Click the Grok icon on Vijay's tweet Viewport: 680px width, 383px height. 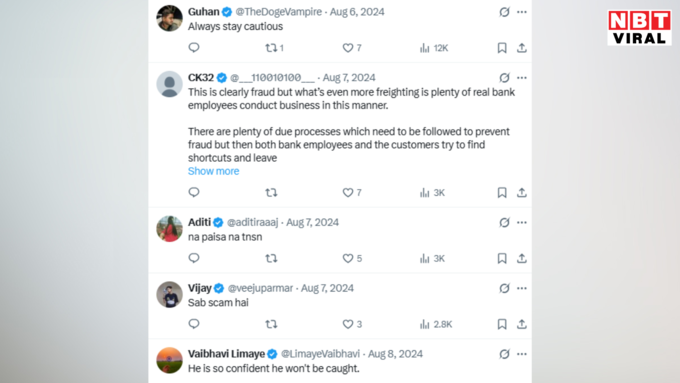pyautogui.click(x=504, y=288)
